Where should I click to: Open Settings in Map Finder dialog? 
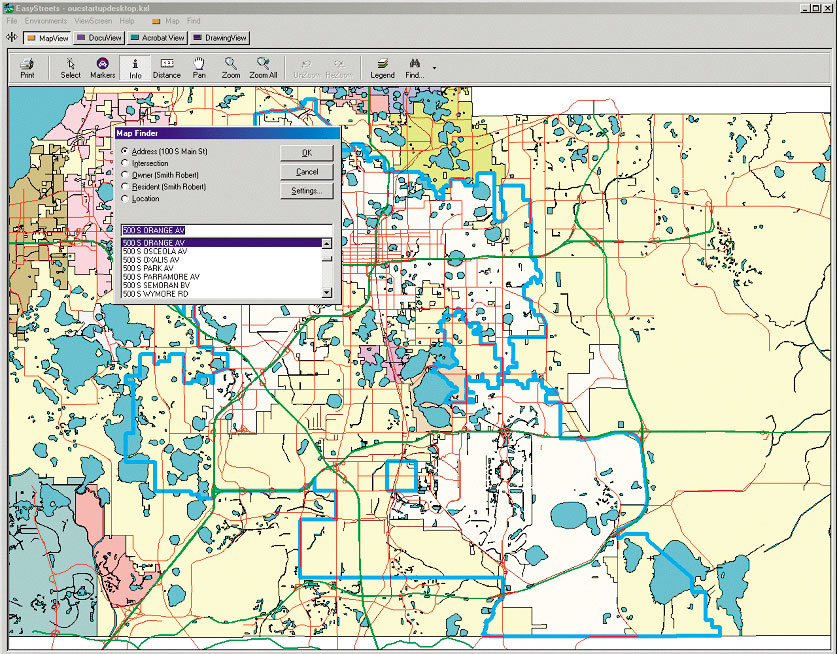pos(306,190)
